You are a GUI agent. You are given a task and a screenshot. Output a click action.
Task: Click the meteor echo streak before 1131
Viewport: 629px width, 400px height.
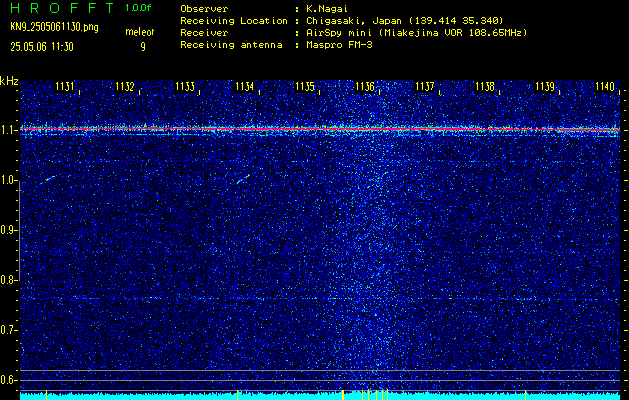point(49,180)
